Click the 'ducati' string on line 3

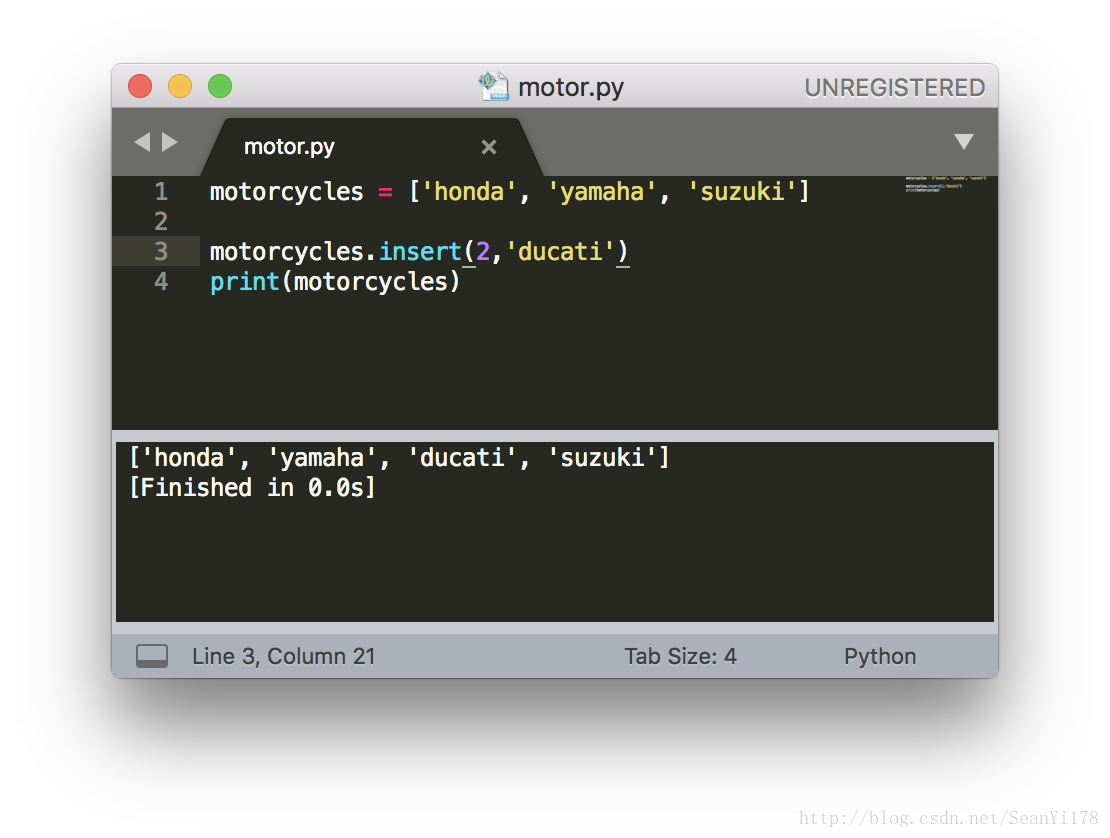click(561, 251)
